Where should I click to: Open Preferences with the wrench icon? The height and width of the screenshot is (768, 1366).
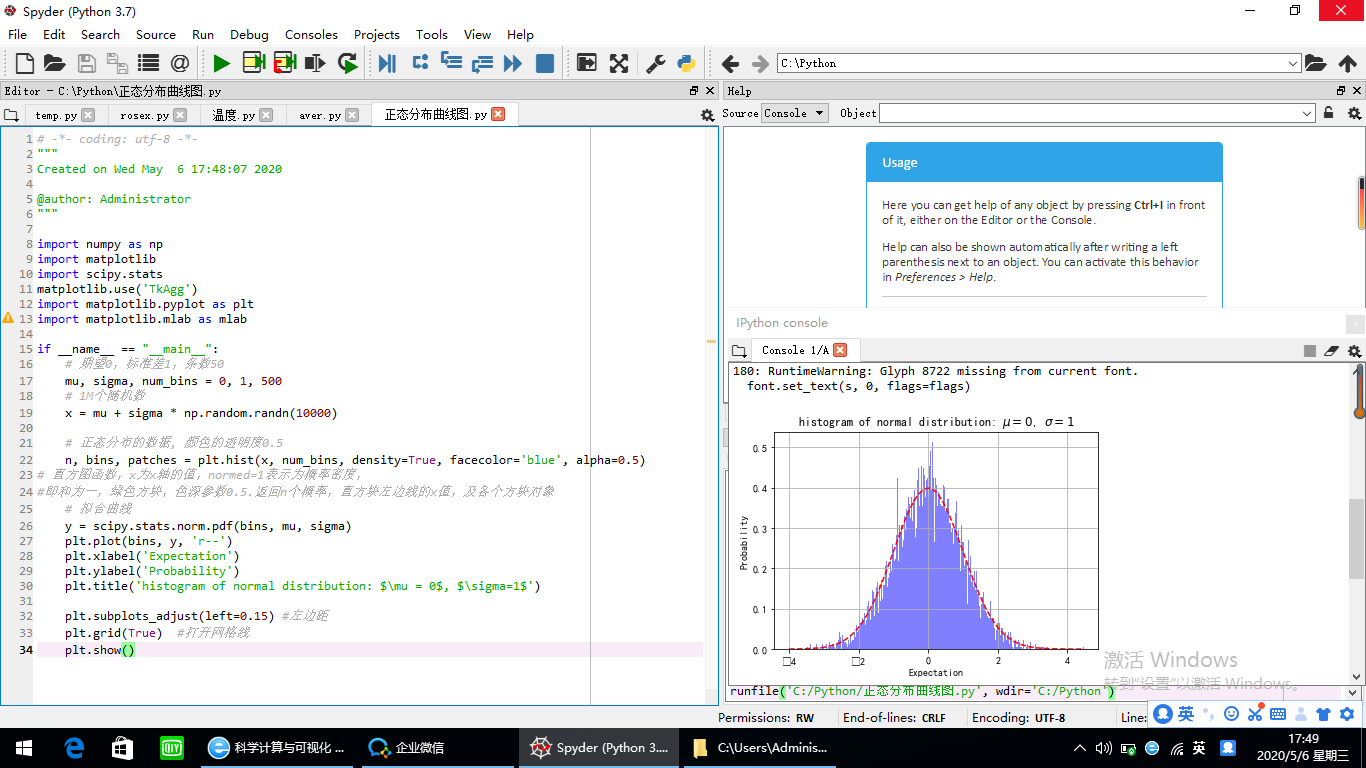pyautogui.click(x=655, y=64)
